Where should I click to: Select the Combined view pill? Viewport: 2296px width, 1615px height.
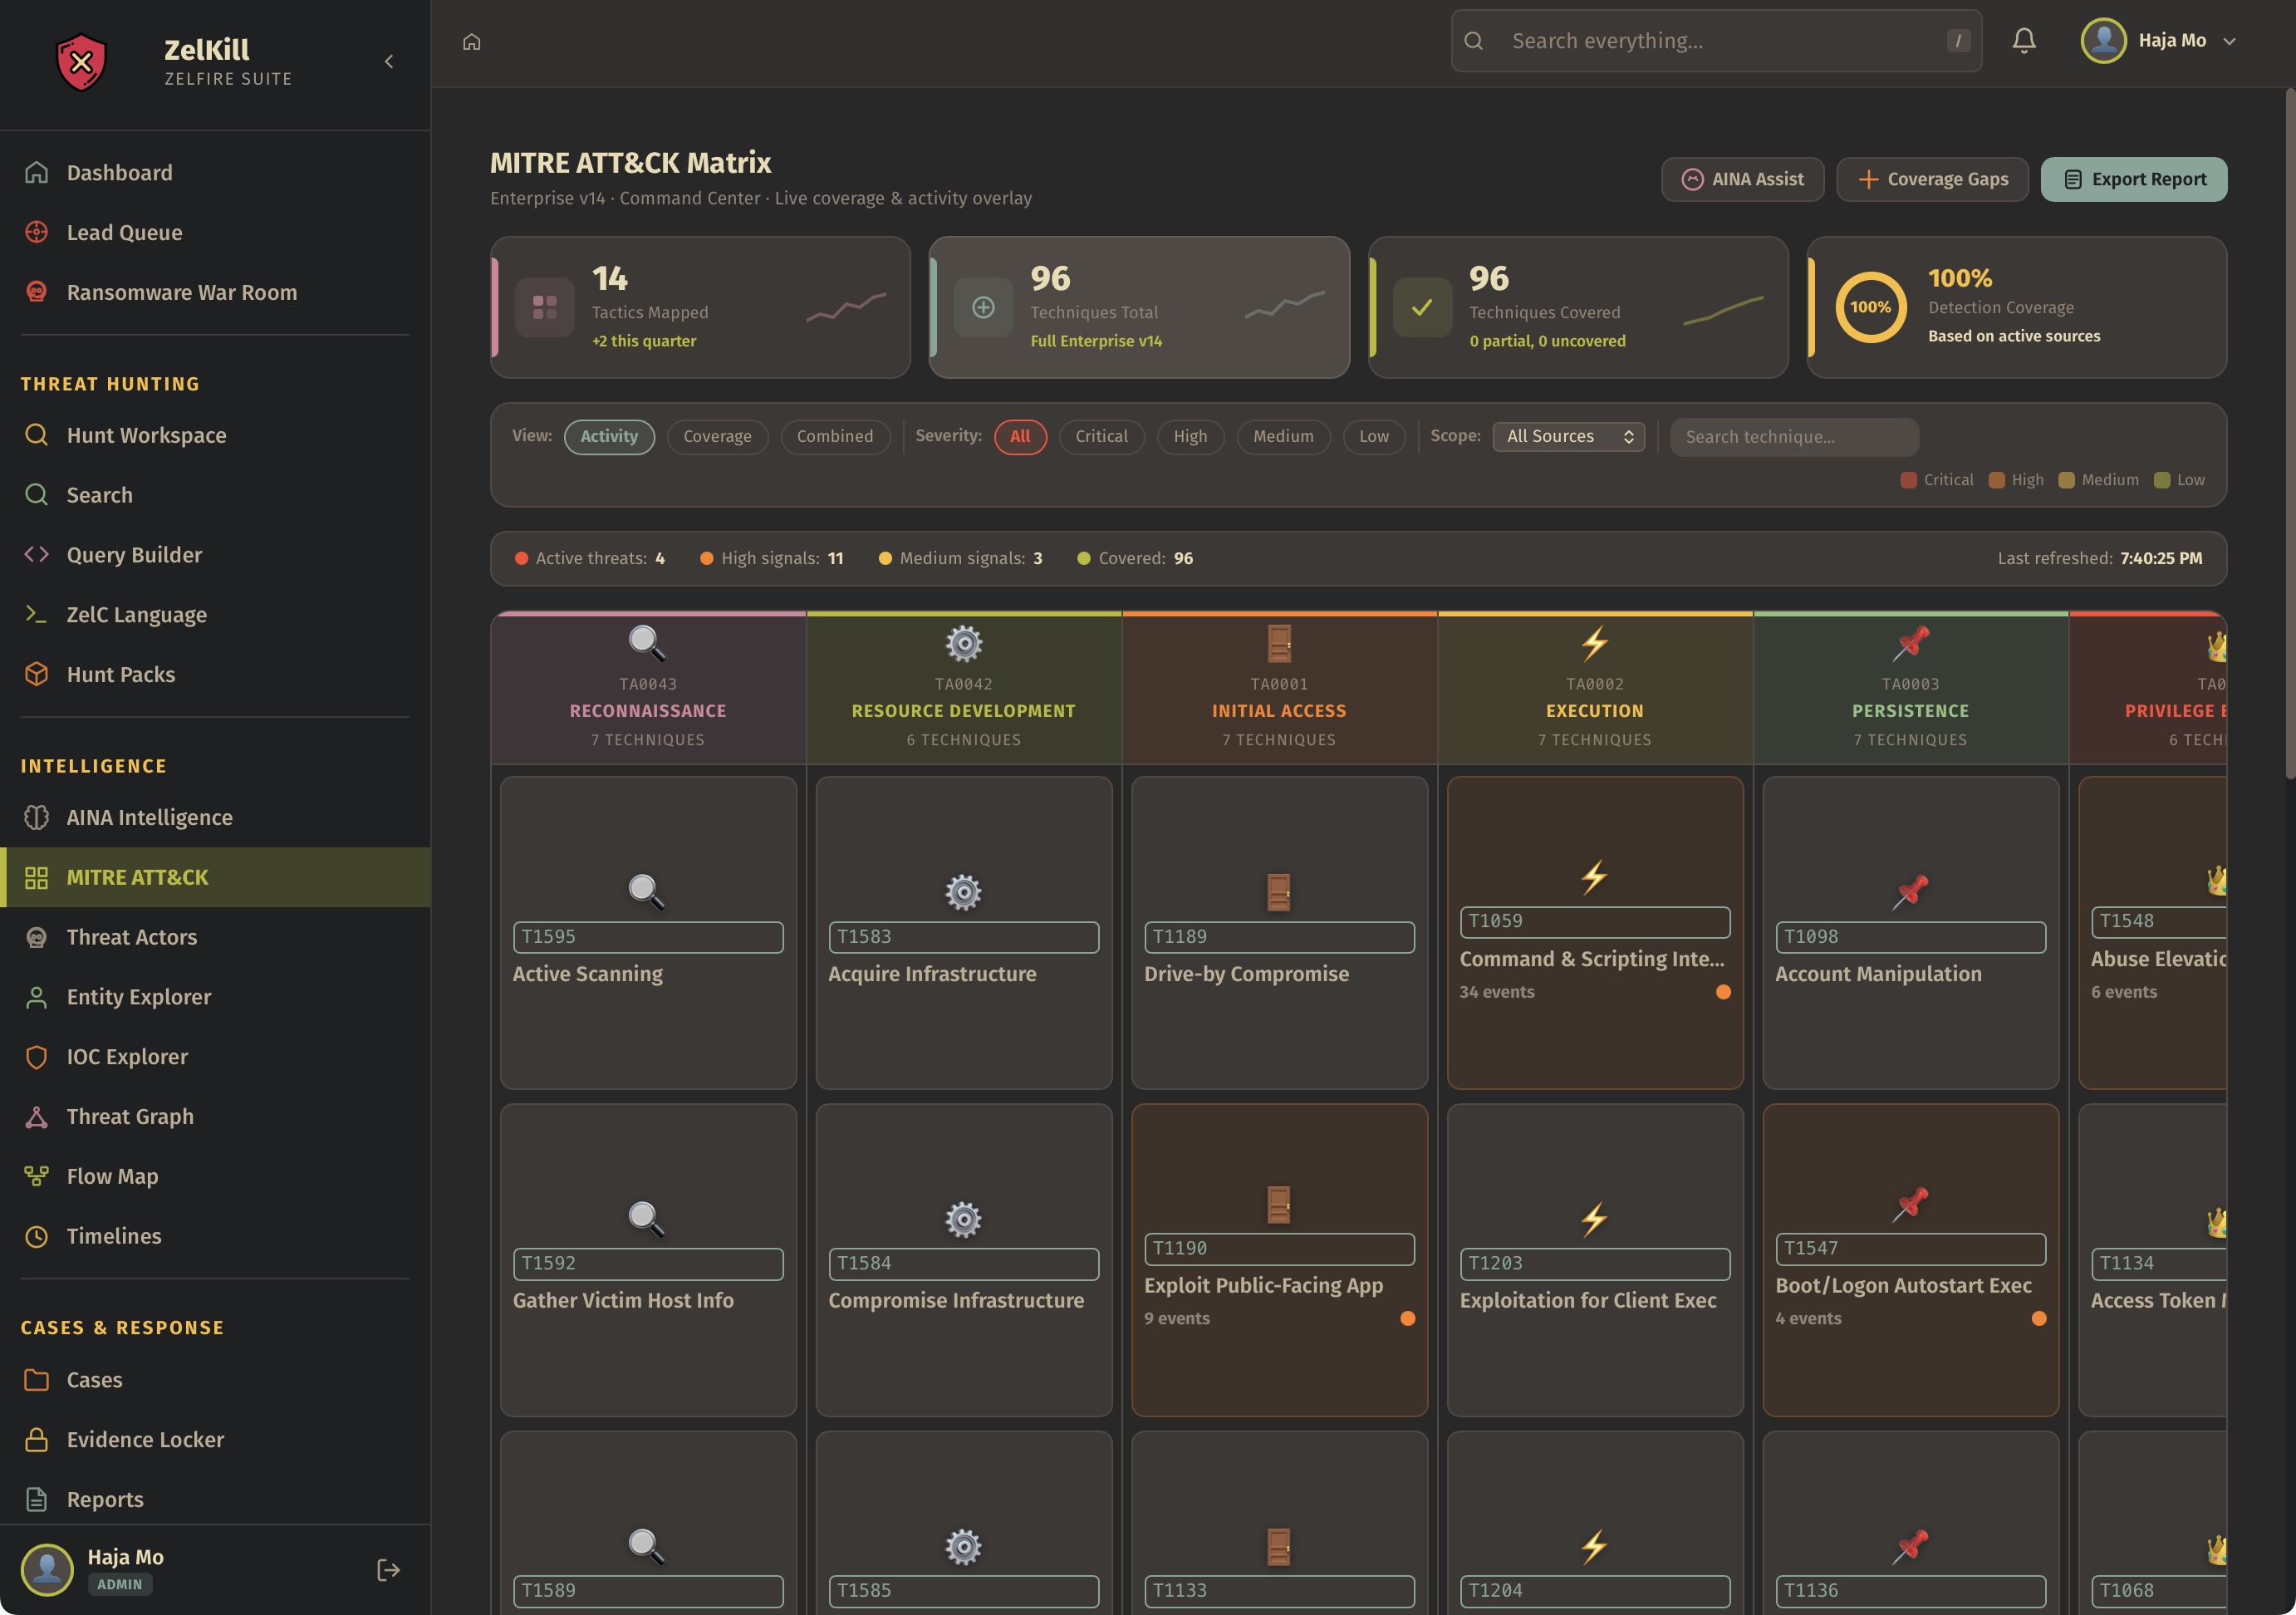tap(834, 437)
